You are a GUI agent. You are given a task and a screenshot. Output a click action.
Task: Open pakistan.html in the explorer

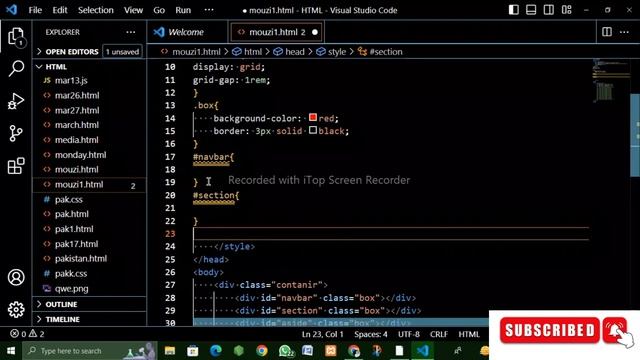click(x=81, y=259)
